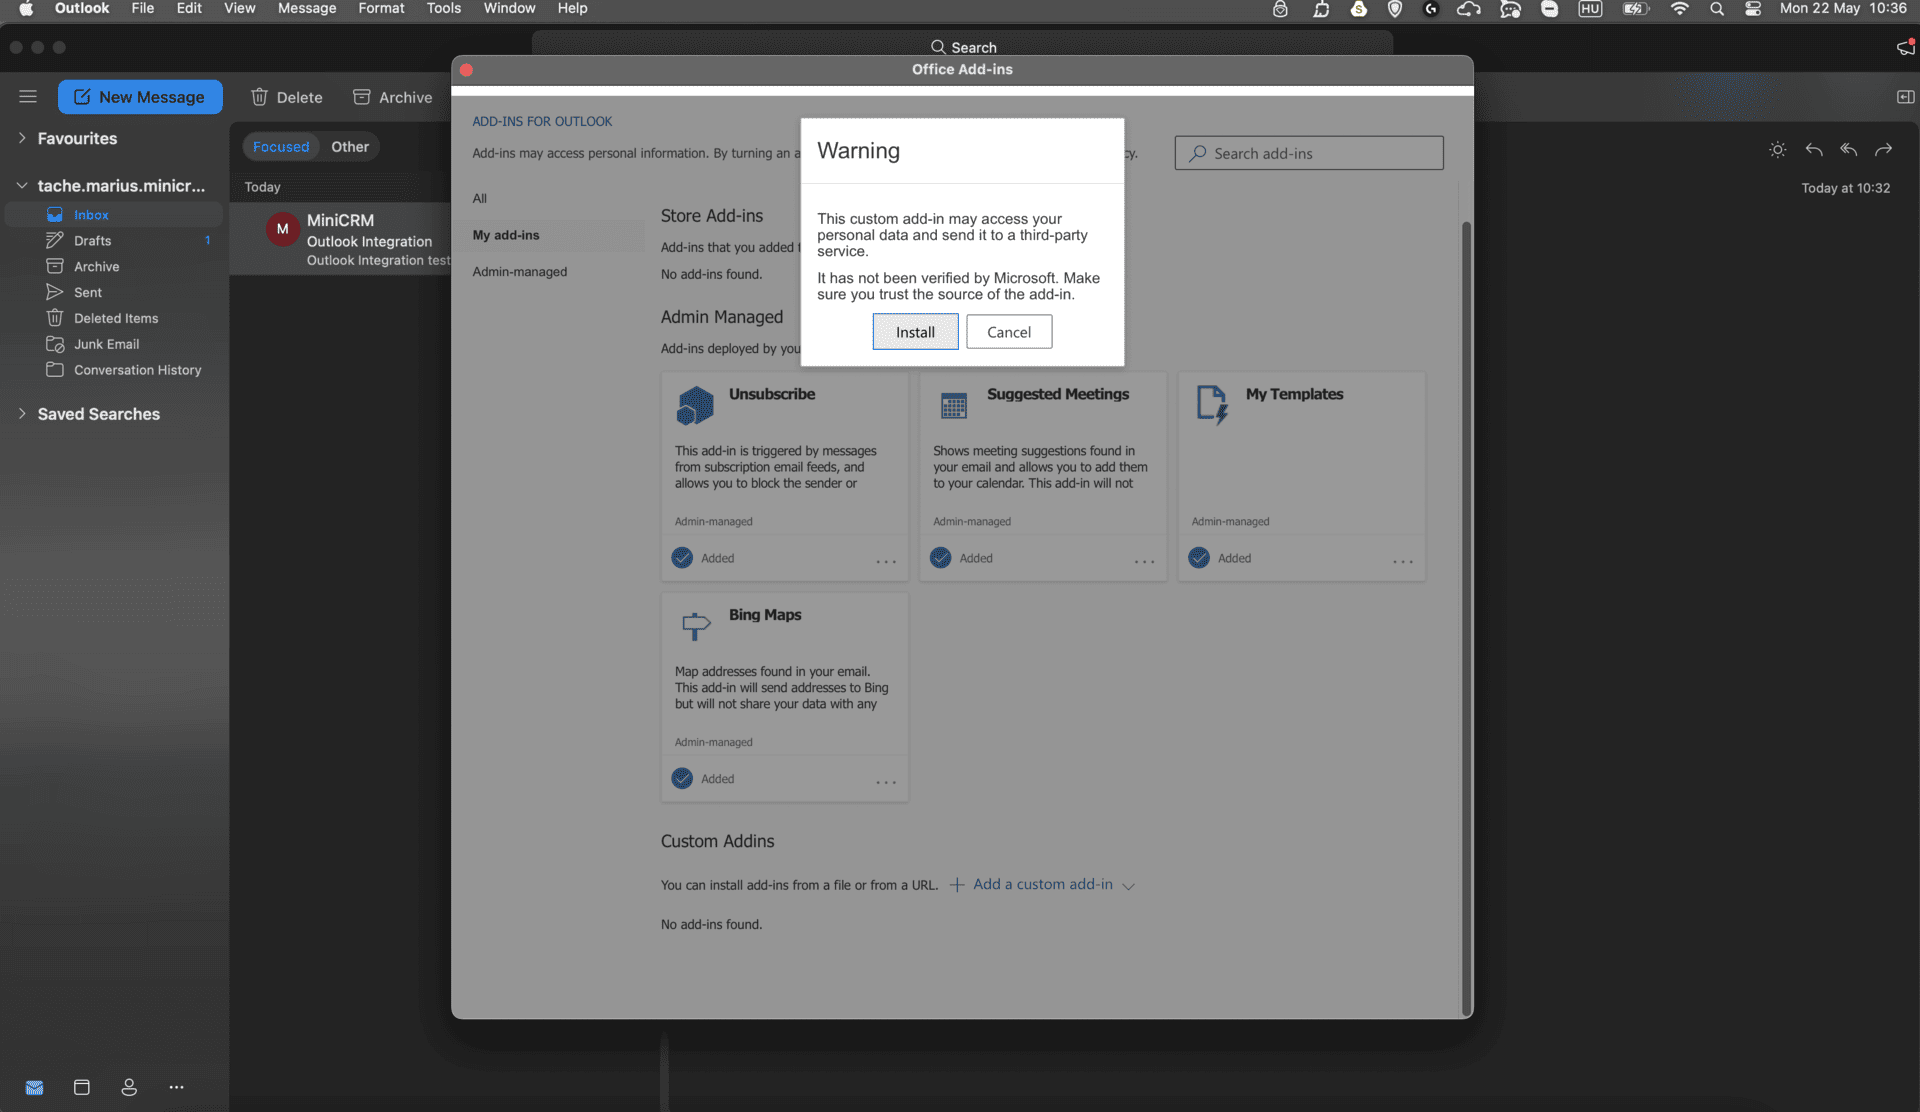Click the Install button
This screenshot has width=1920, height=1112.
point(915,332)
